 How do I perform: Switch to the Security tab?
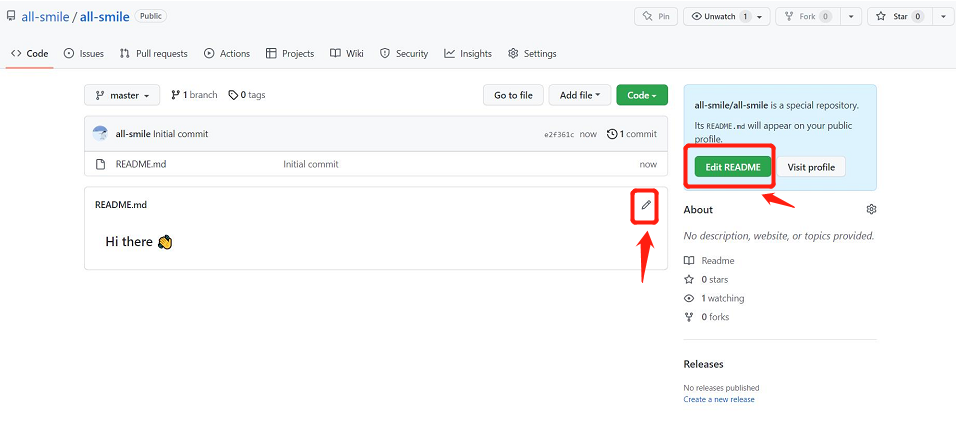coord(404,54)
